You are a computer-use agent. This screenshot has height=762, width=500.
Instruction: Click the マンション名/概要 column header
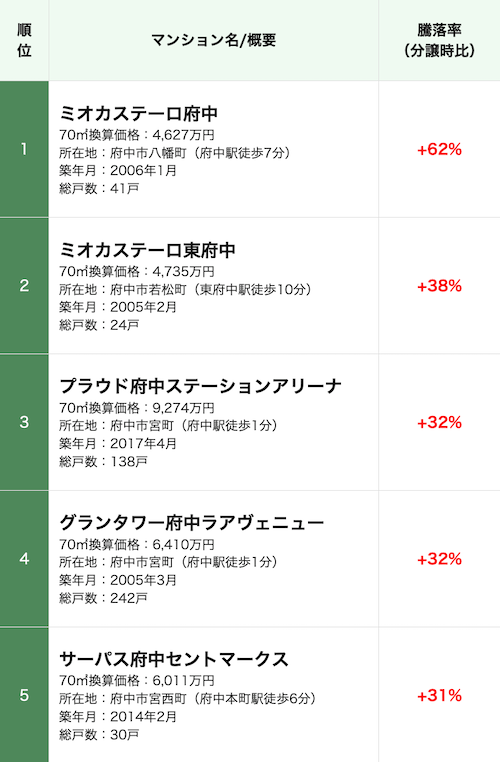point(213,40)
